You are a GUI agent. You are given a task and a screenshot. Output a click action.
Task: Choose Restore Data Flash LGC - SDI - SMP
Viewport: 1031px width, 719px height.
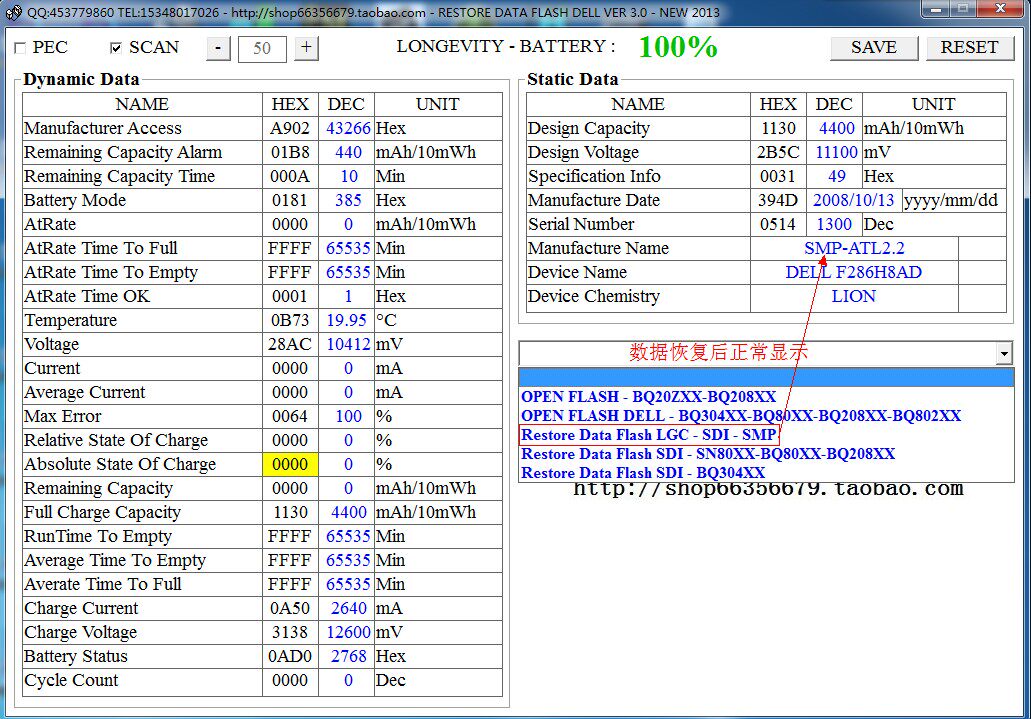pyautogui.click(x=649, y=435)
